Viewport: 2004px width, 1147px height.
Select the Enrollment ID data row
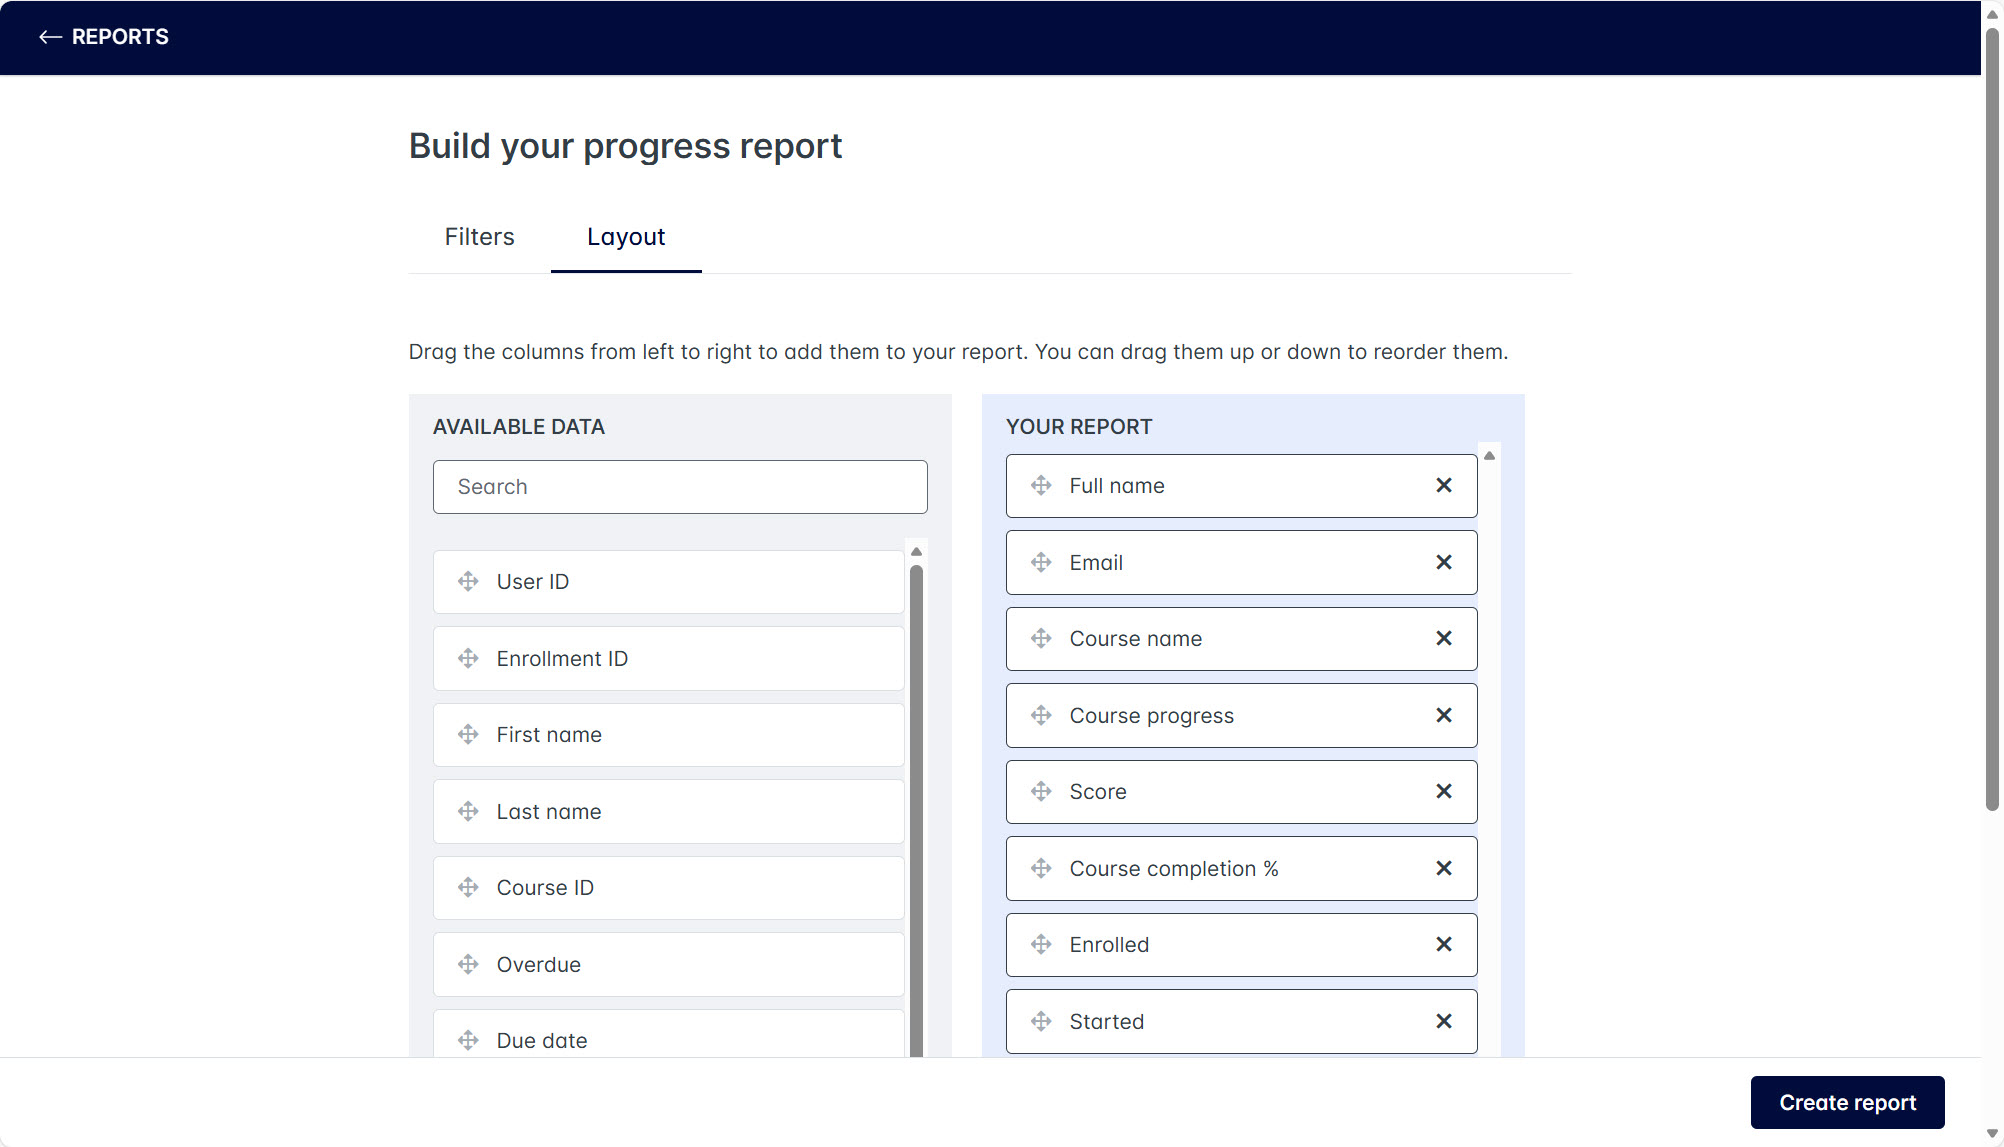tap(668, 658)
